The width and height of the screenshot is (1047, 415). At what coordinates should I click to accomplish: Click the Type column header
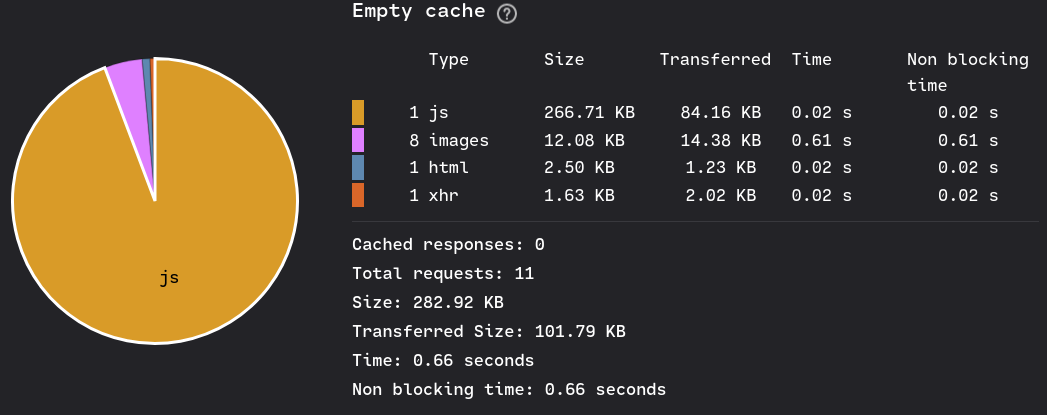(x=449, y=59)
